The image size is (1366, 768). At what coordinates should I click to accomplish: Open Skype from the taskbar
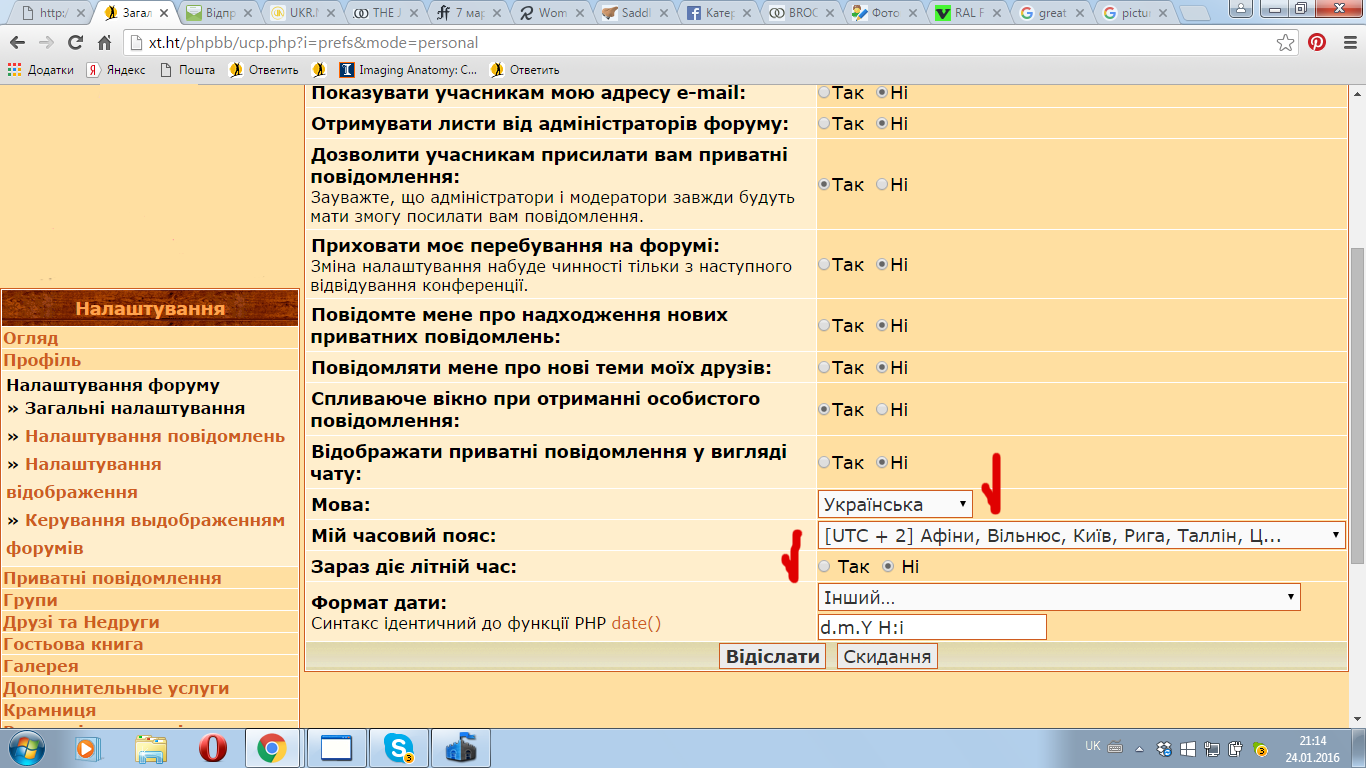(399, 747)
